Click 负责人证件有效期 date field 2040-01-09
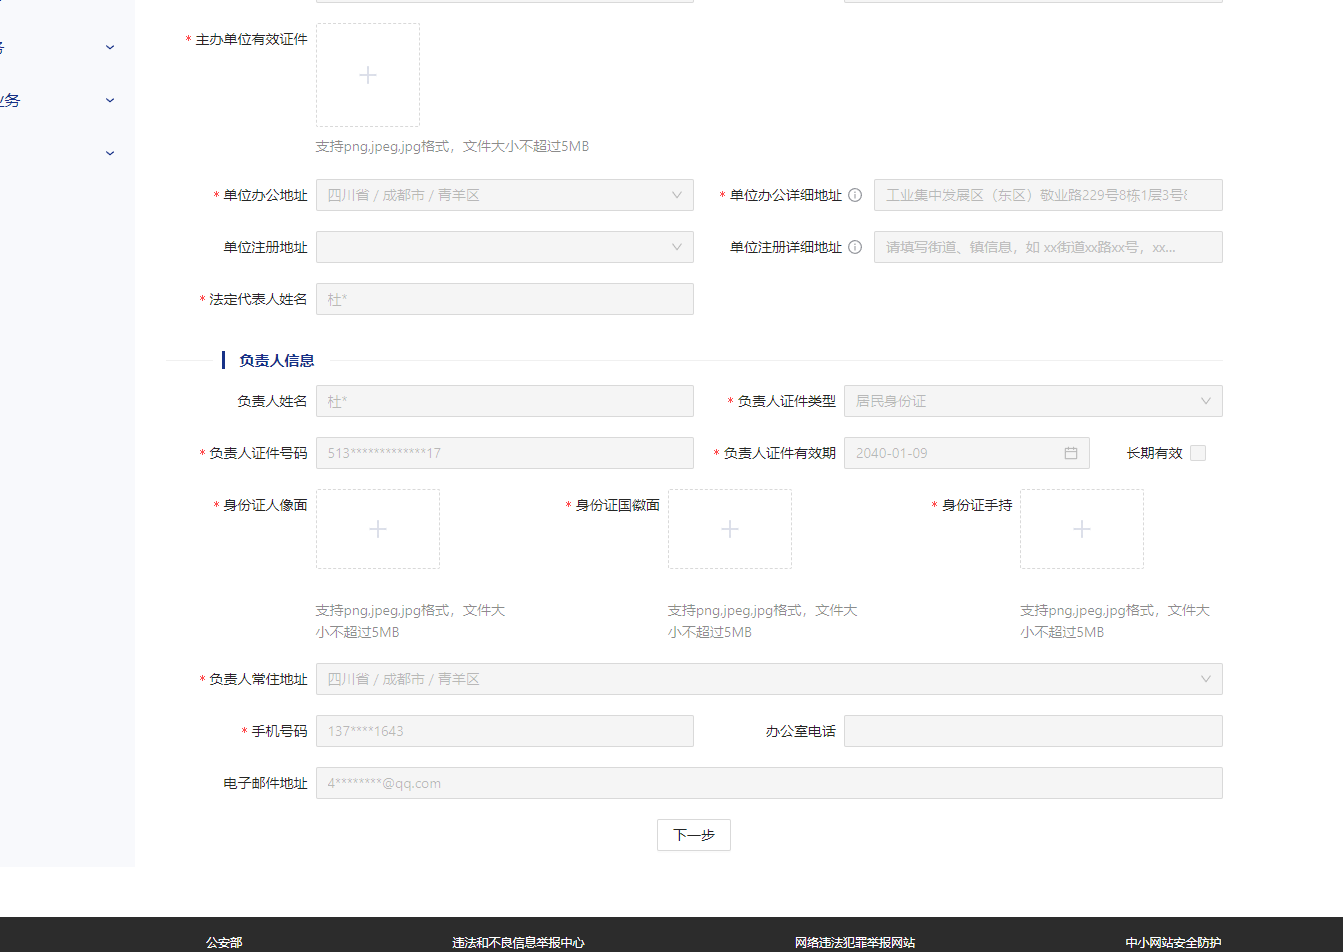Screen dimensions: 1343x952 pos(966,453)
